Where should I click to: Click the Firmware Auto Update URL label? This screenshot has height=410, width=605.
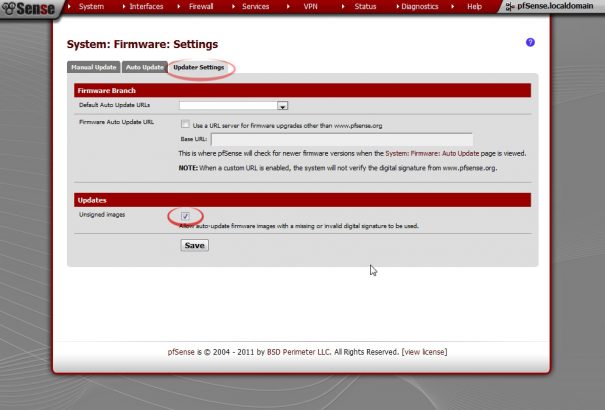coord(116,122)
